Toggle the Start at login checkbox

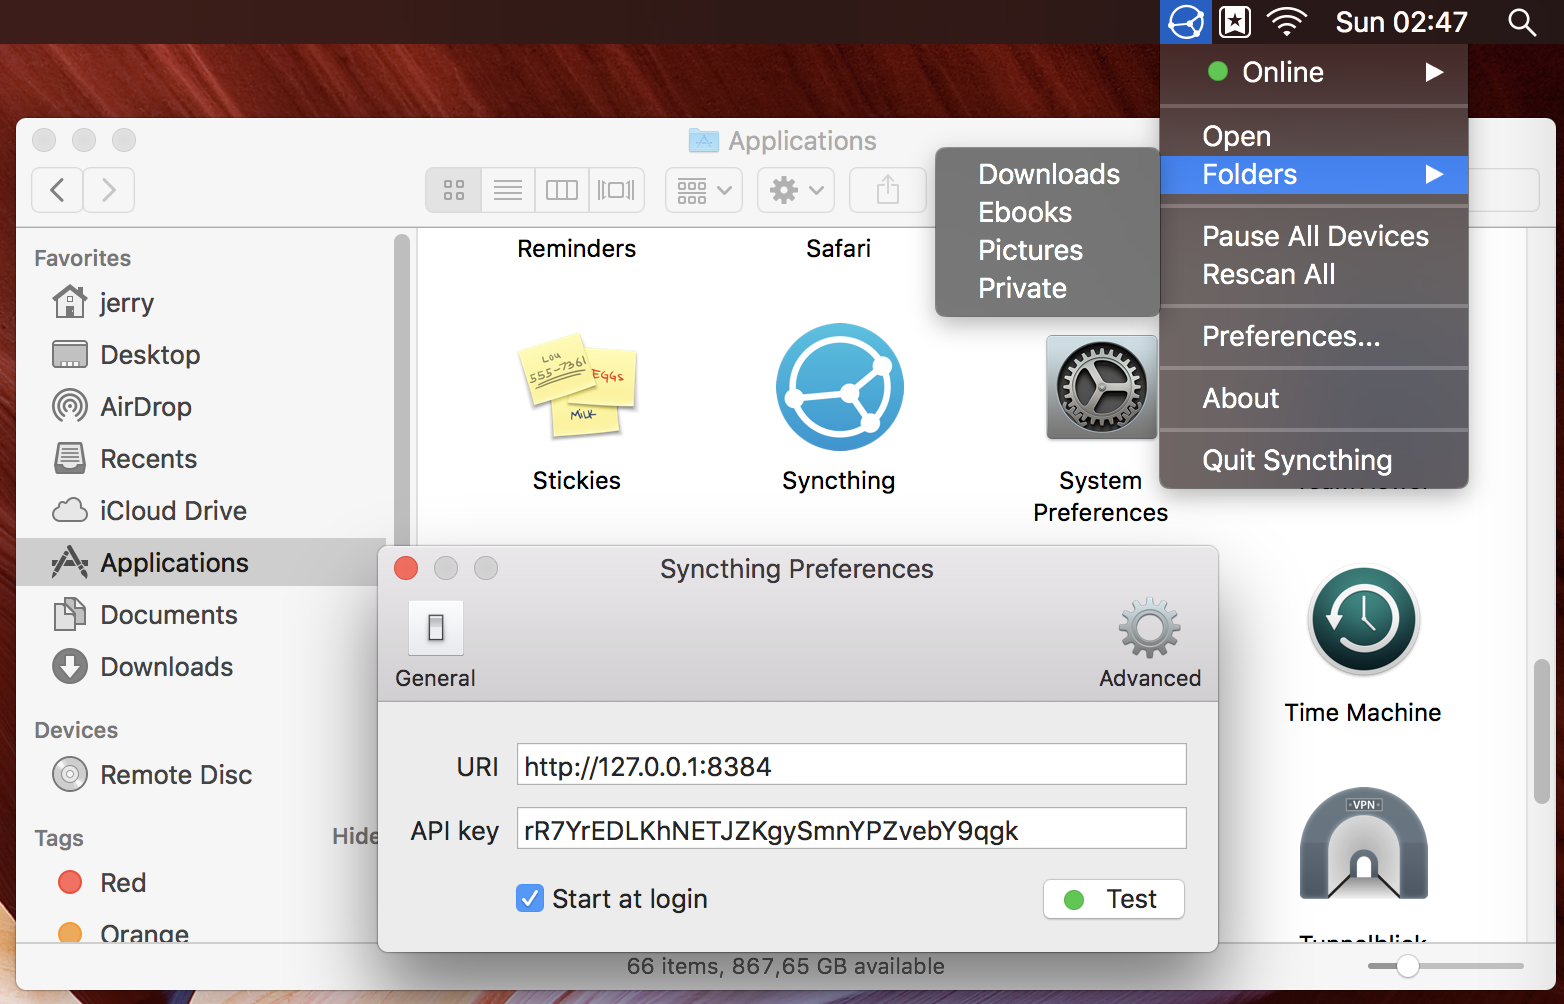[530, 898]
